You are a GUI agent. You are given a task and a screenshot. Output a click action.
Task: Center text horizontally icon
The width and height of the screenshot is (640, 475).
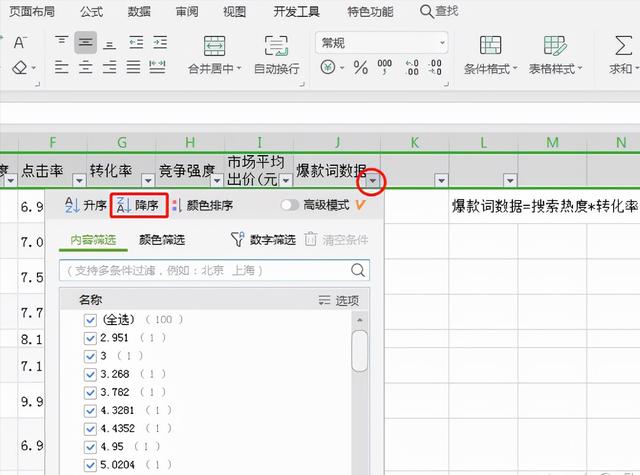[x=85, y=67]
